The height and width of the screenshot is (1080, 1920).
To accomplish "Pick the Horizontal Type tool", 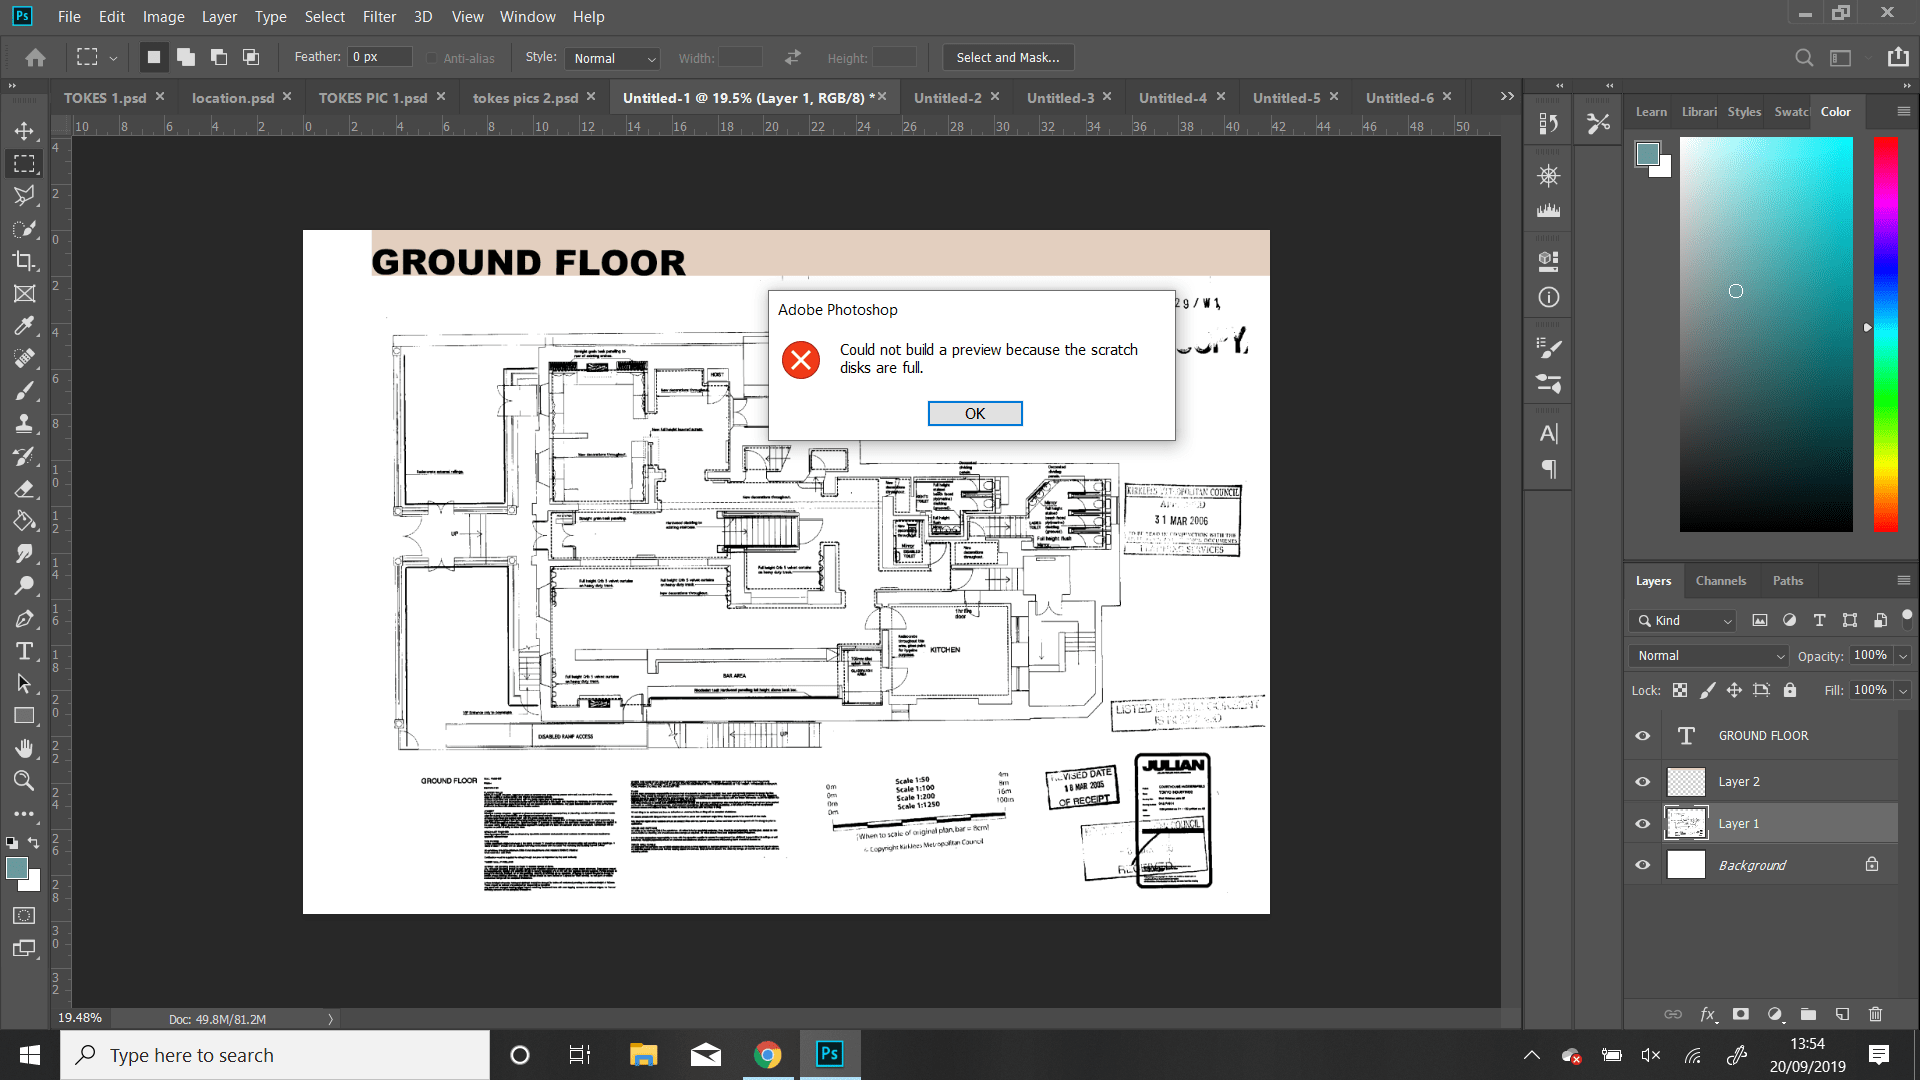I will (x=24, y=650).
